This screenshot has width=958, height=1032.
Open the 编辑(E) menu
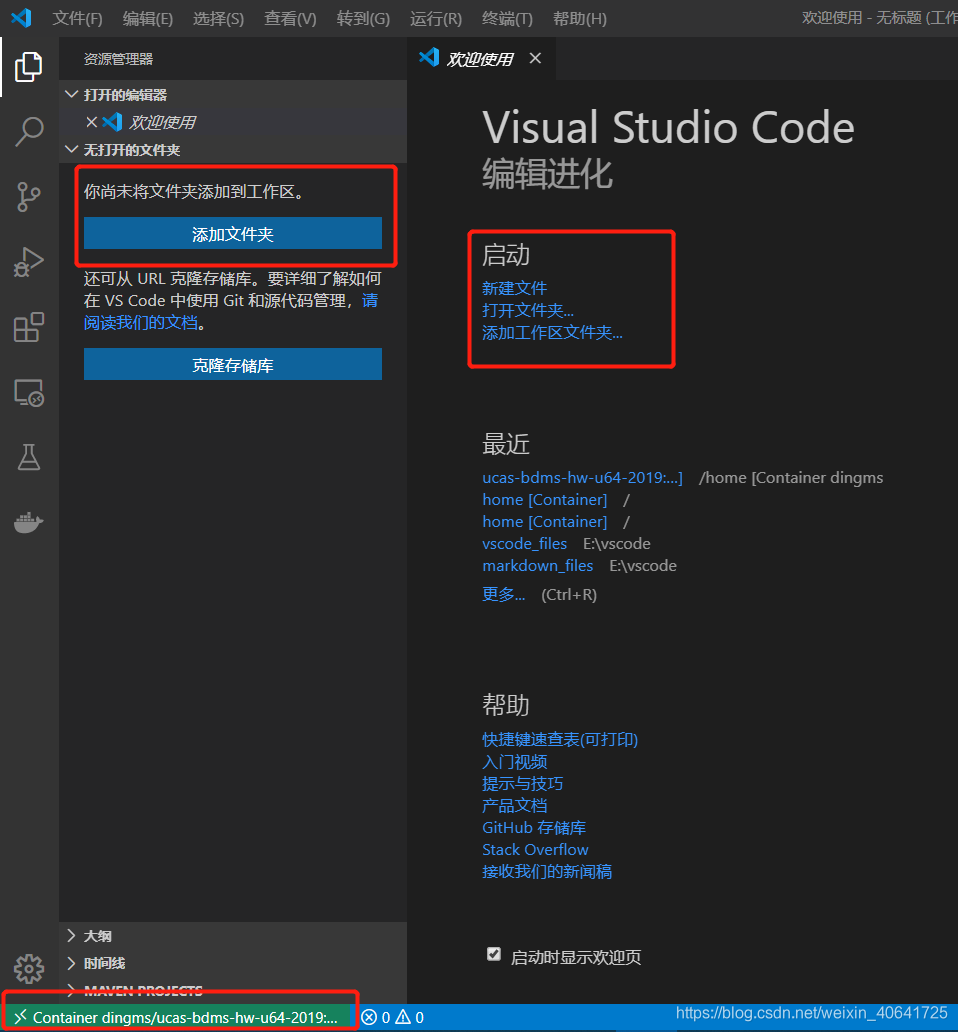[148, 18]
